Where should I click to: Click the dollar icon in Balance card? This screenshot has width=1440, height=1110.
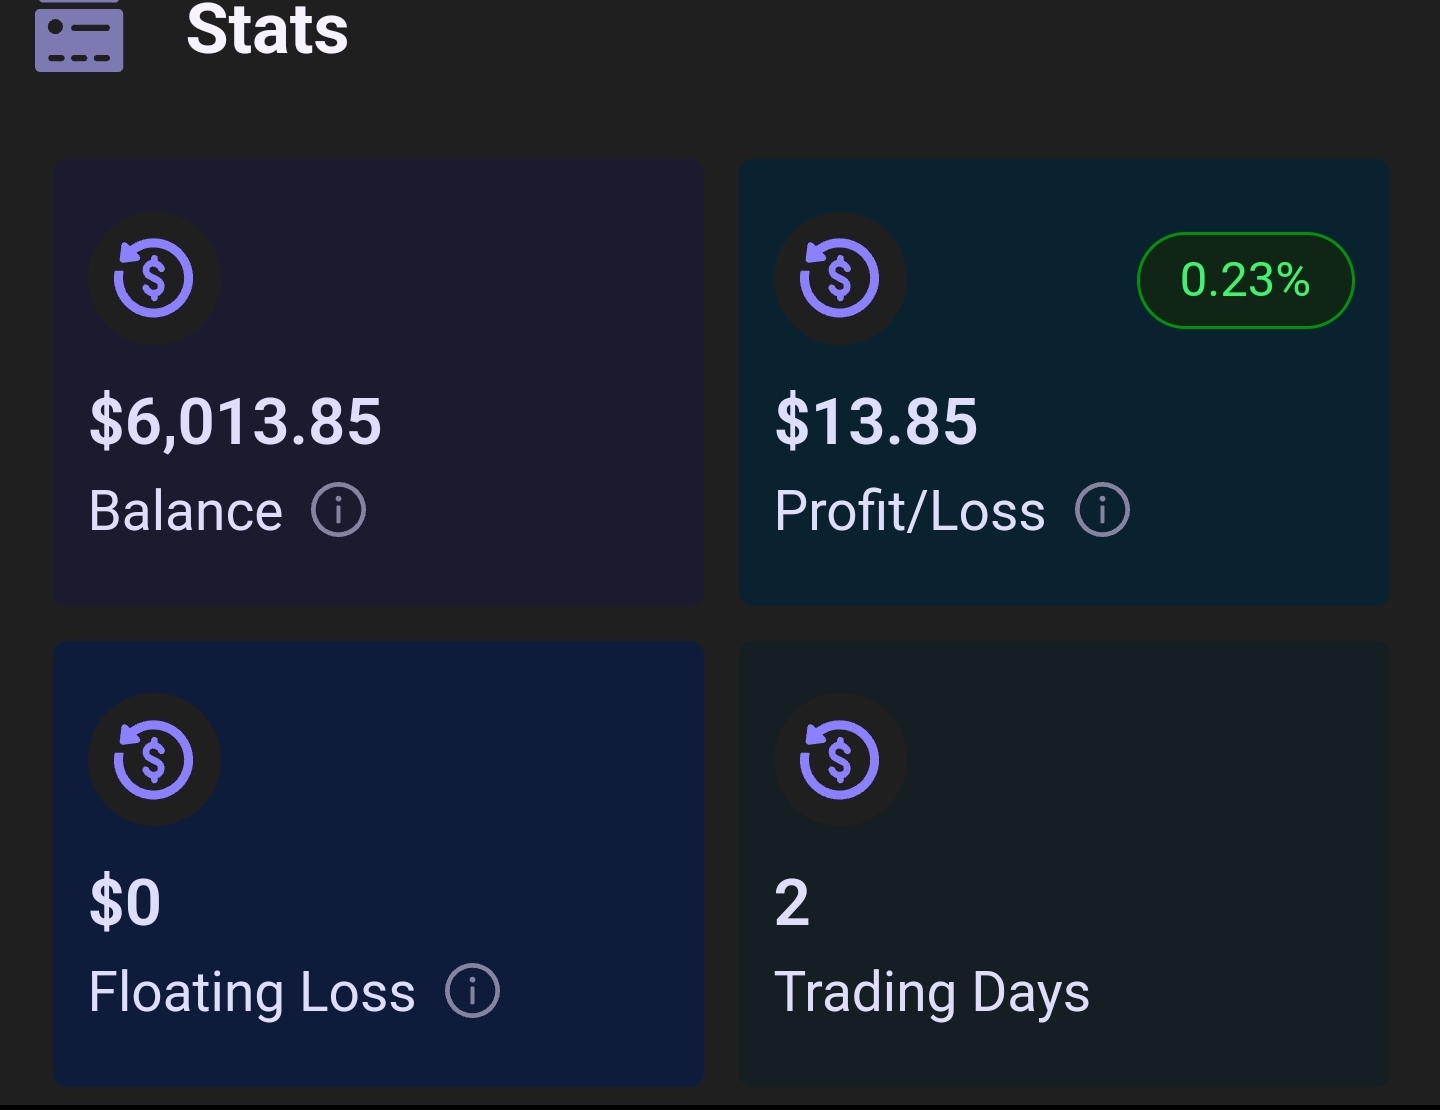coord(154,278)
